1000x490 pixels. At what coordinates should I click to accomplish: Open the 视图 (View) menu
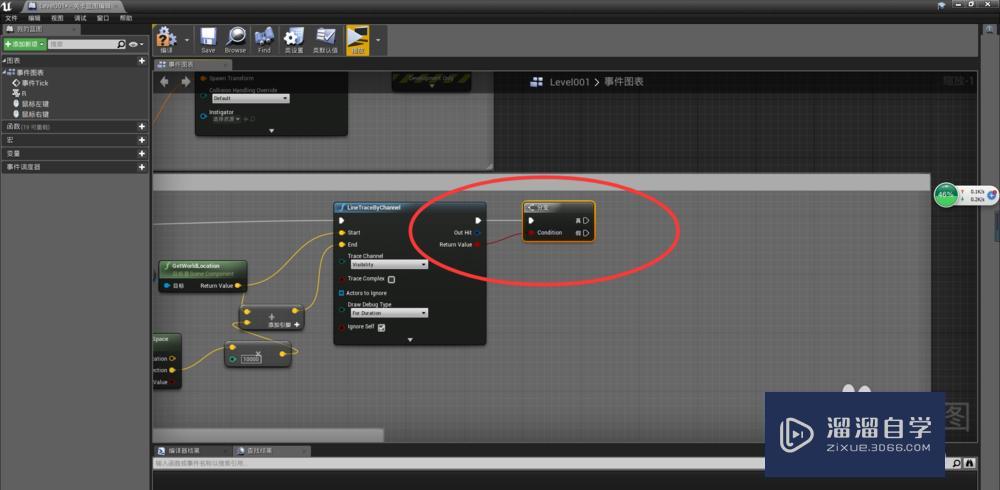pos(57,19)
